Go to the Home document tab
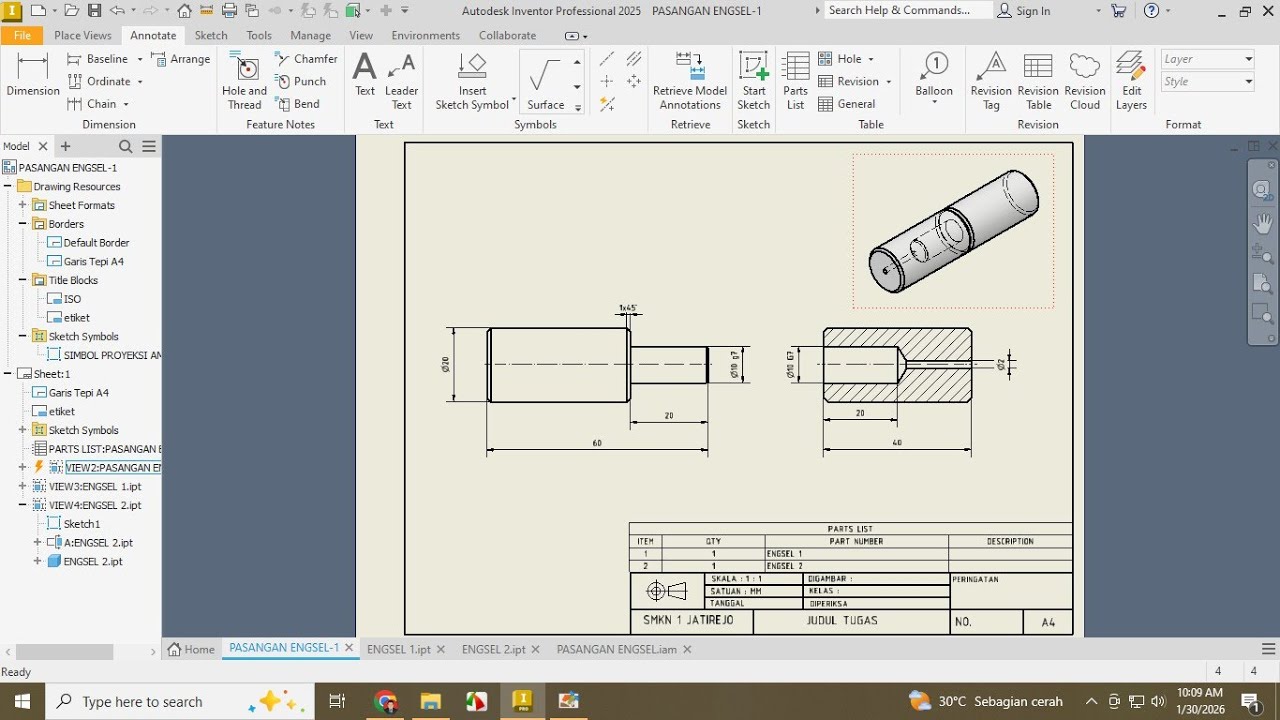This screenshot has width=1280, height=720. click(x=191, y=649)
